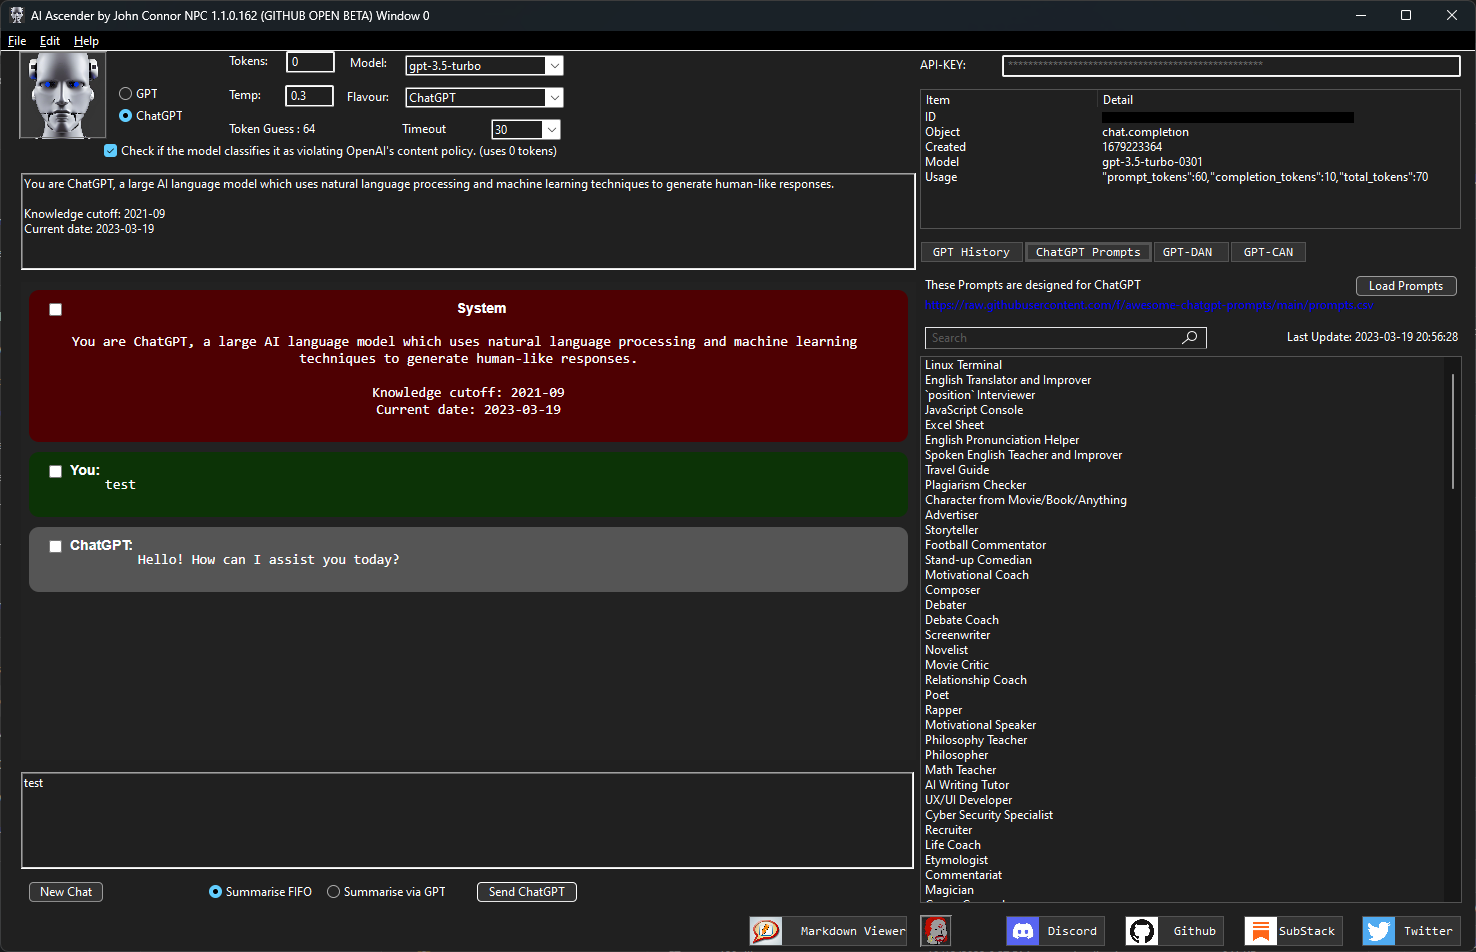Viewport: 1476px width, 952px height.
Task: Open the Edit menu
Action: (49, 40)
